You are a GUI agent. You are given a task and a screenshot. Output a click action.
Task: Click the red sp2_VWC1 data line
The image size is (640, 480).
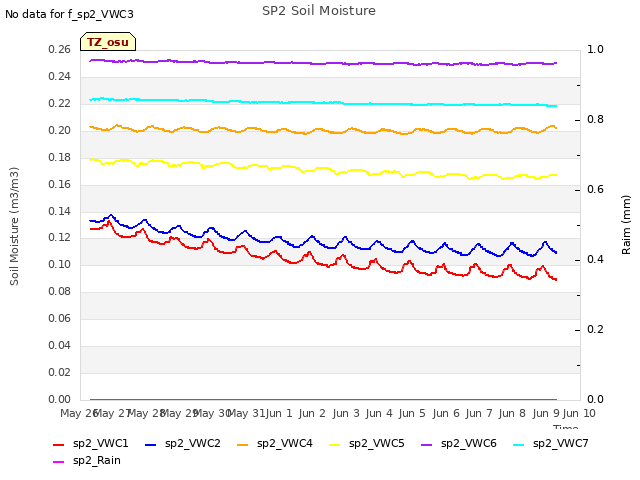click(x=322, y=264)
